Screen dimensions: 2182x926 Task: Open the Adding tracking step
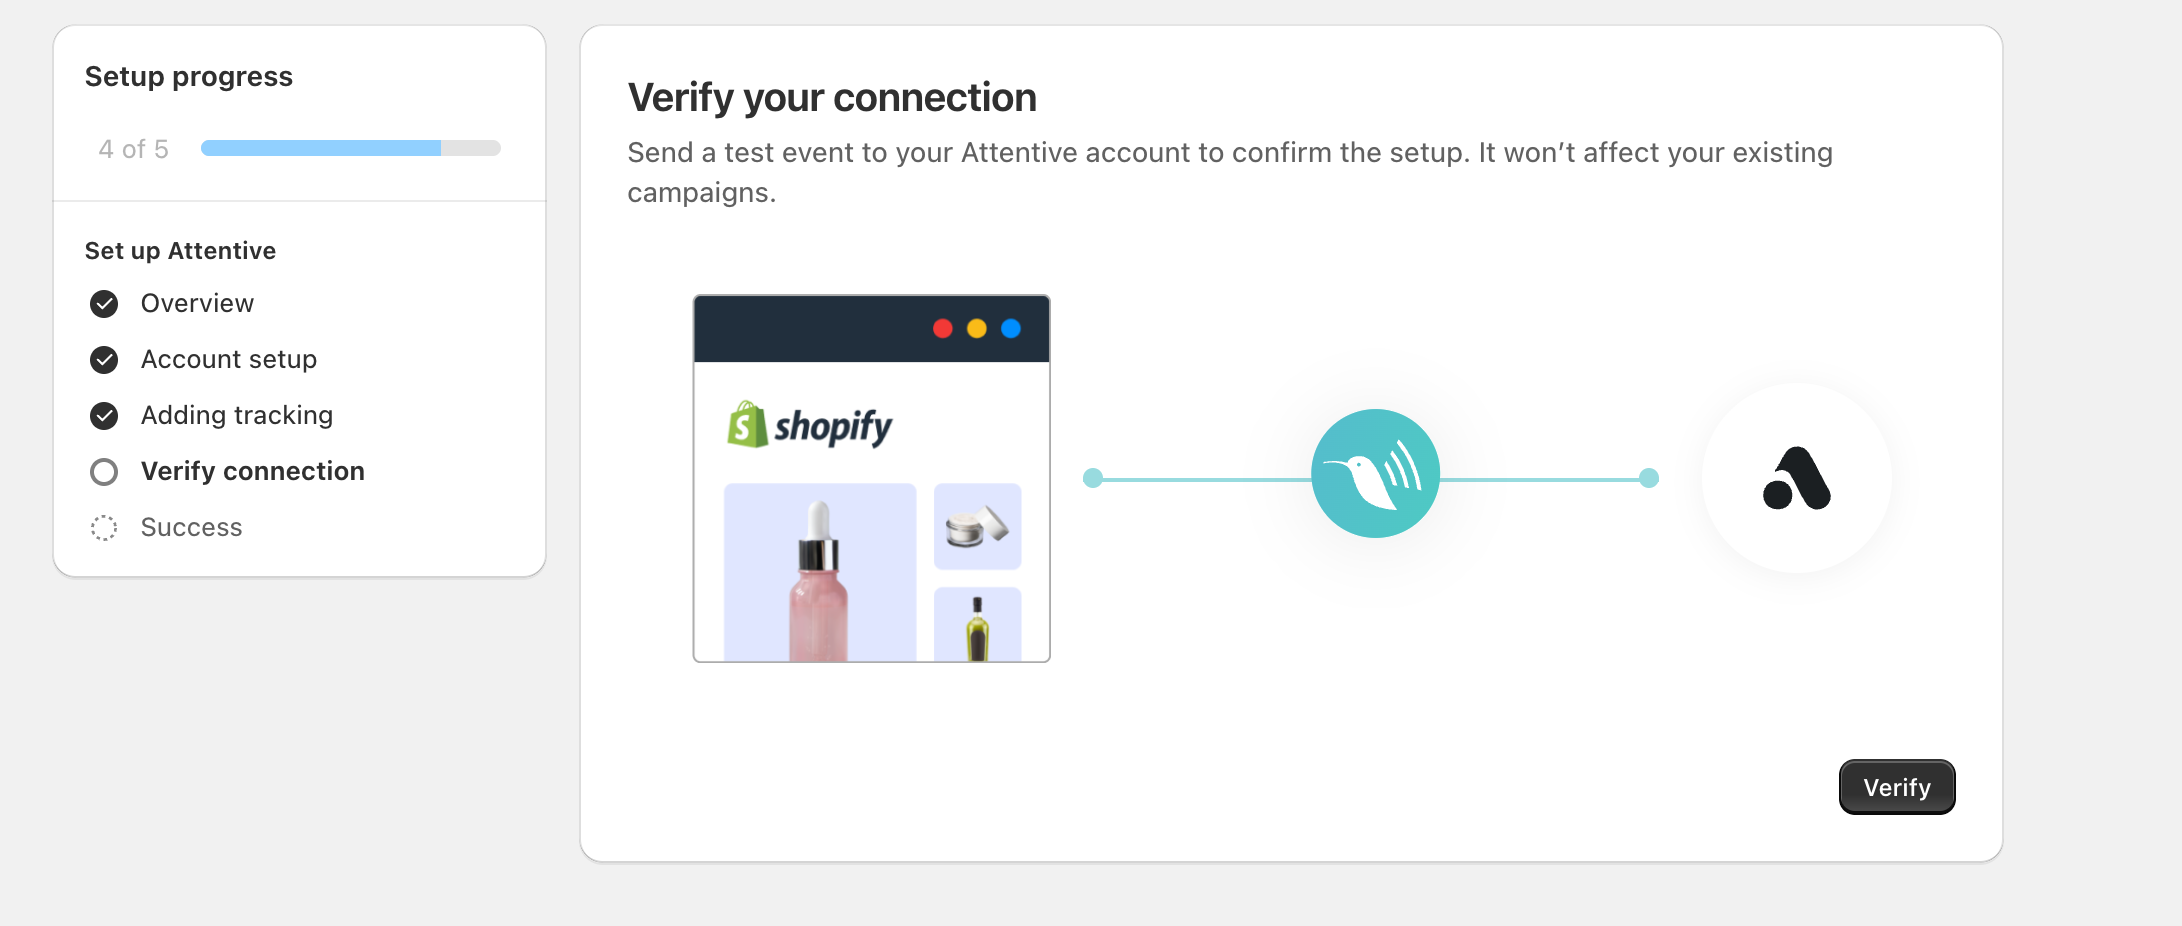coord(236,416)
